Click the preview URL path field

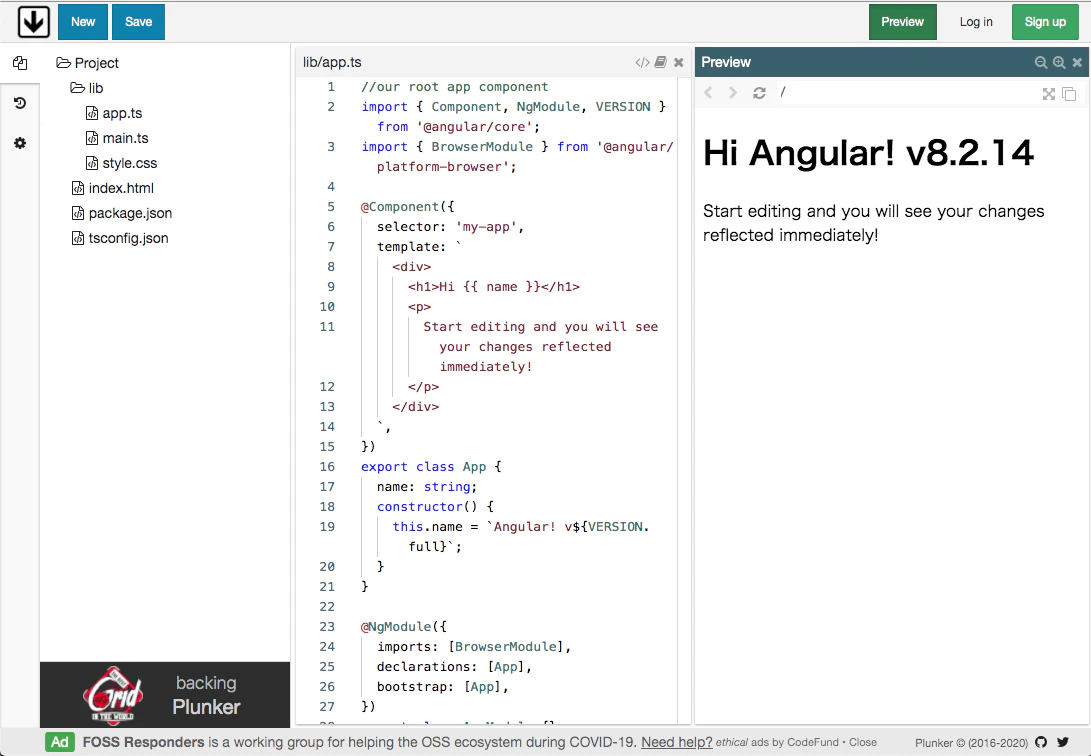pyautogui.click(x=907, y=93)
